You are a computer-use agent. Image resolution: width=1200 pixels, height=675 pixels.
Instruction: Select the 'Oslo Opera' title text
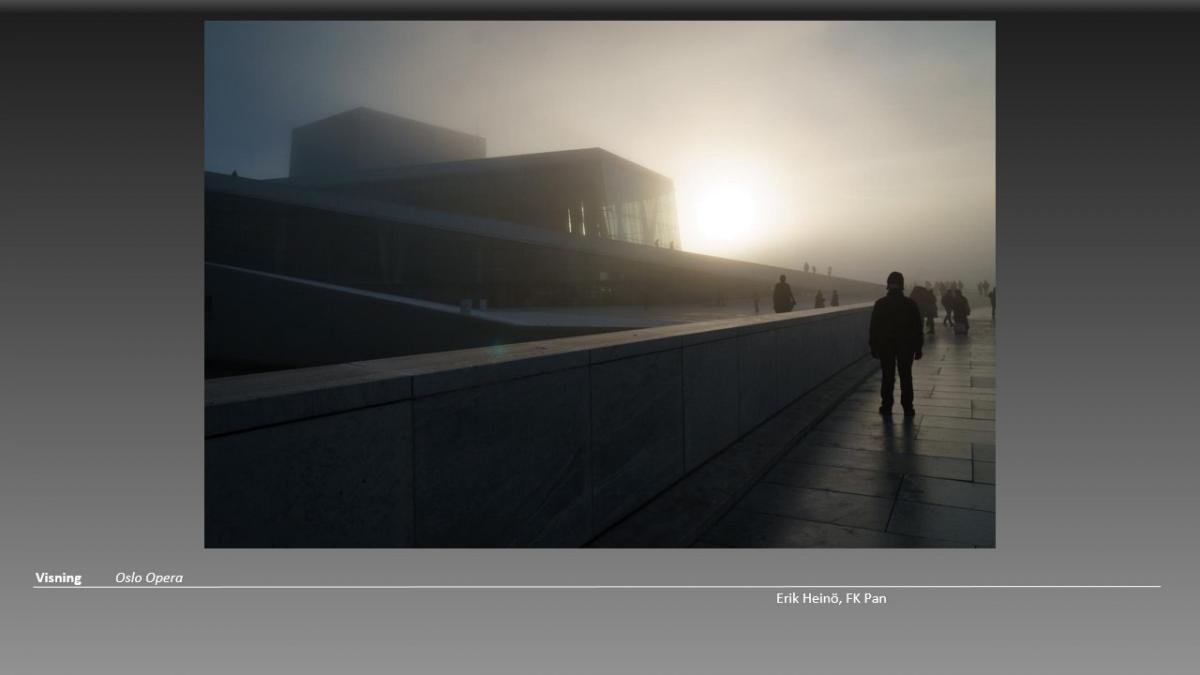(149, 578)
